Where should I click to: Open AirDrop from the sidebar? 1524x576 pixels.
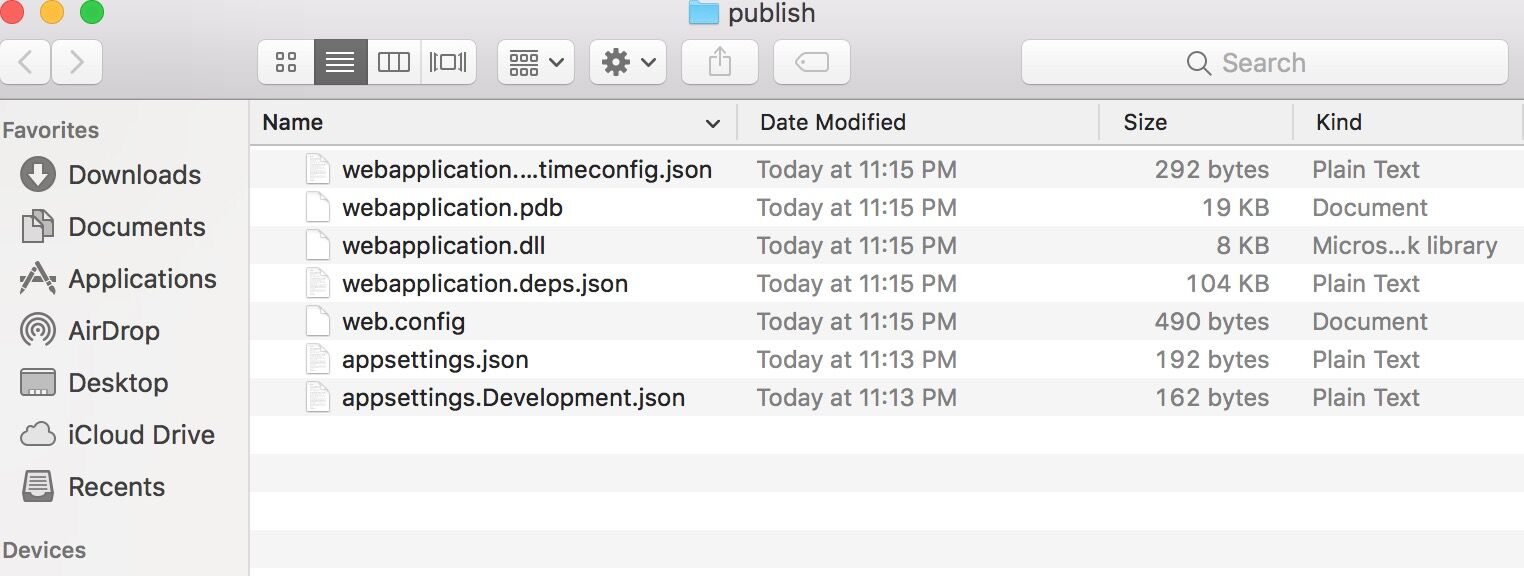(x=114, y=331)
